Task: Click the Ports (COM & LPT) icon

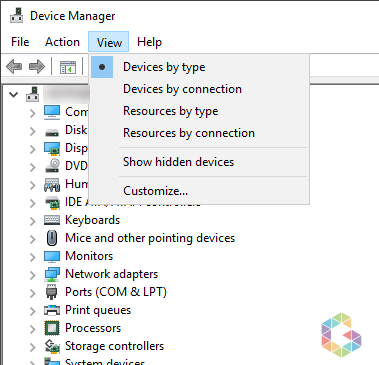Action: [51, 292]
